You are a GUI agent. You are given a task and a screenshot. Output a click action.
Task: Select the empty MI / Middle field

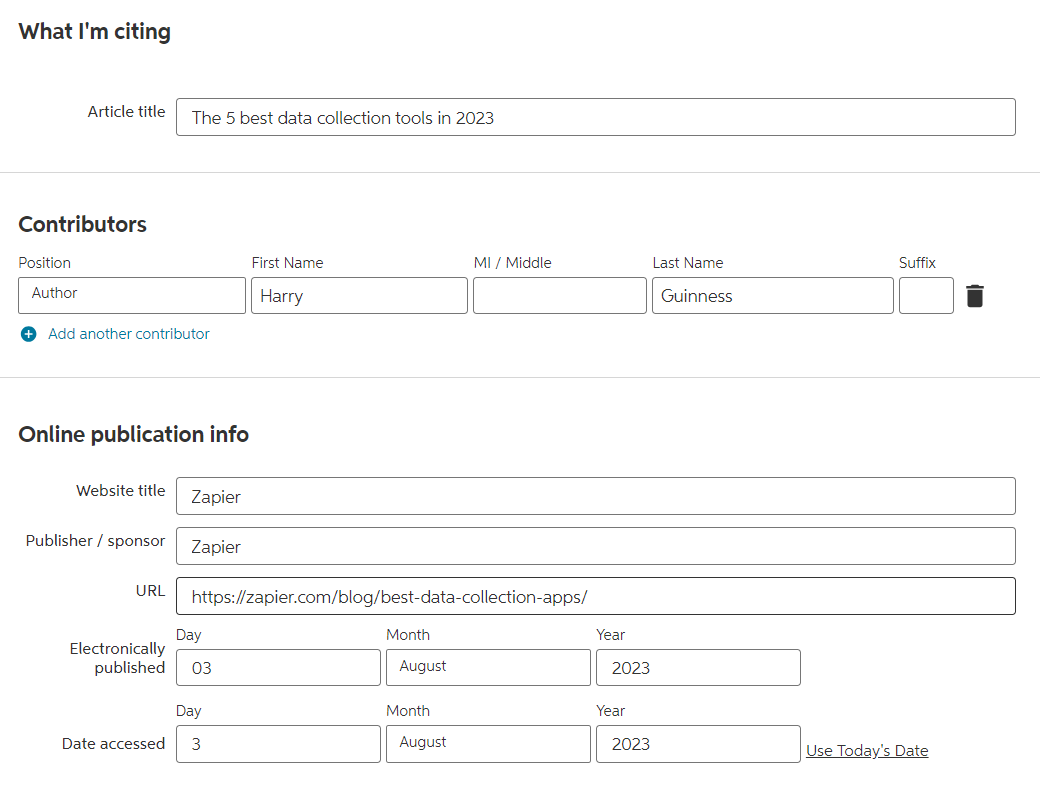pos(559,296)
